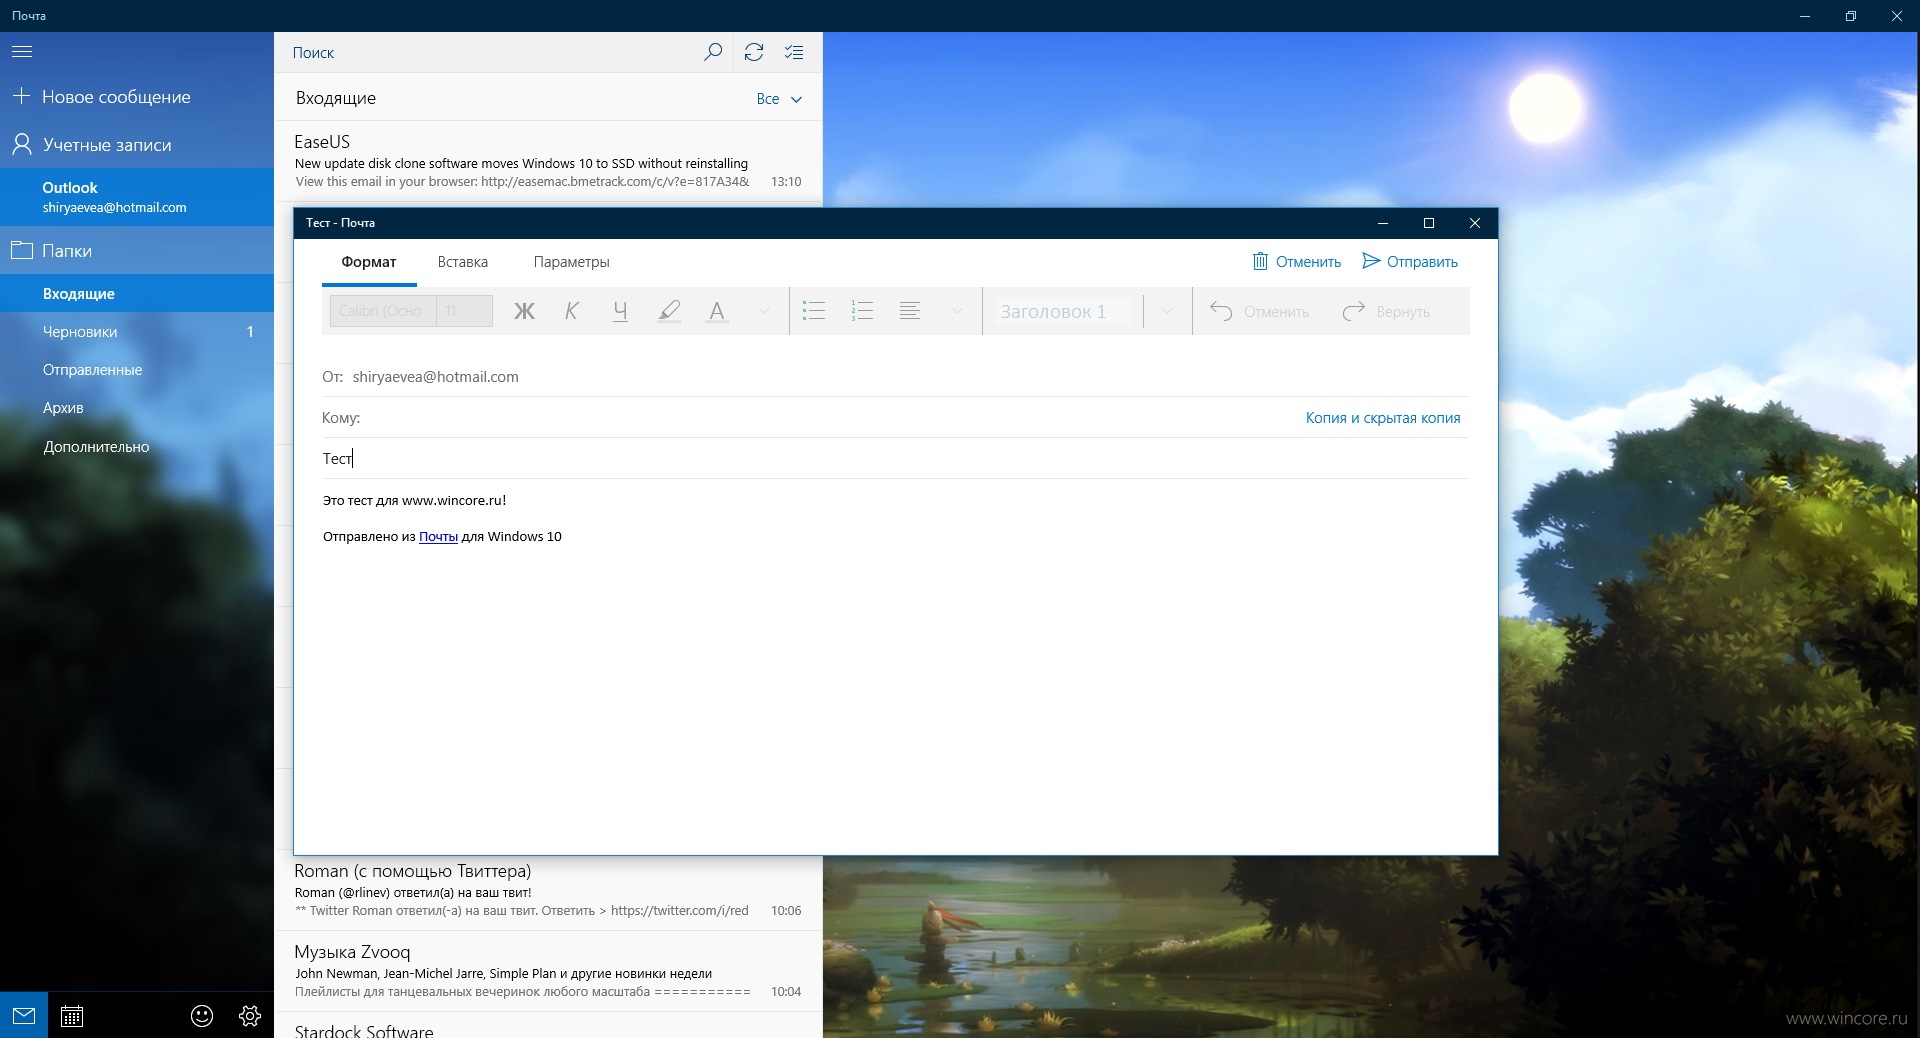
Task: Switch to the Параметры tab
Action: coord(572,262)
